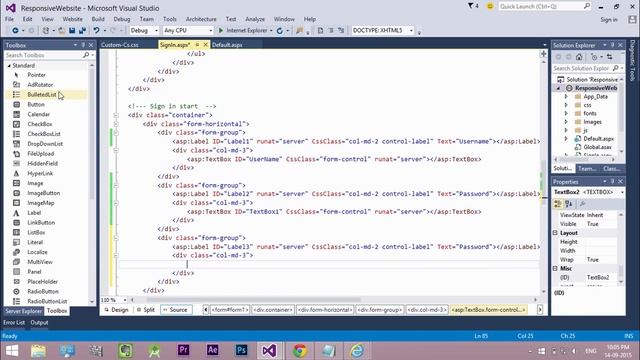Click the form#form1 breadcrumb tag

[x=230, y=310]
